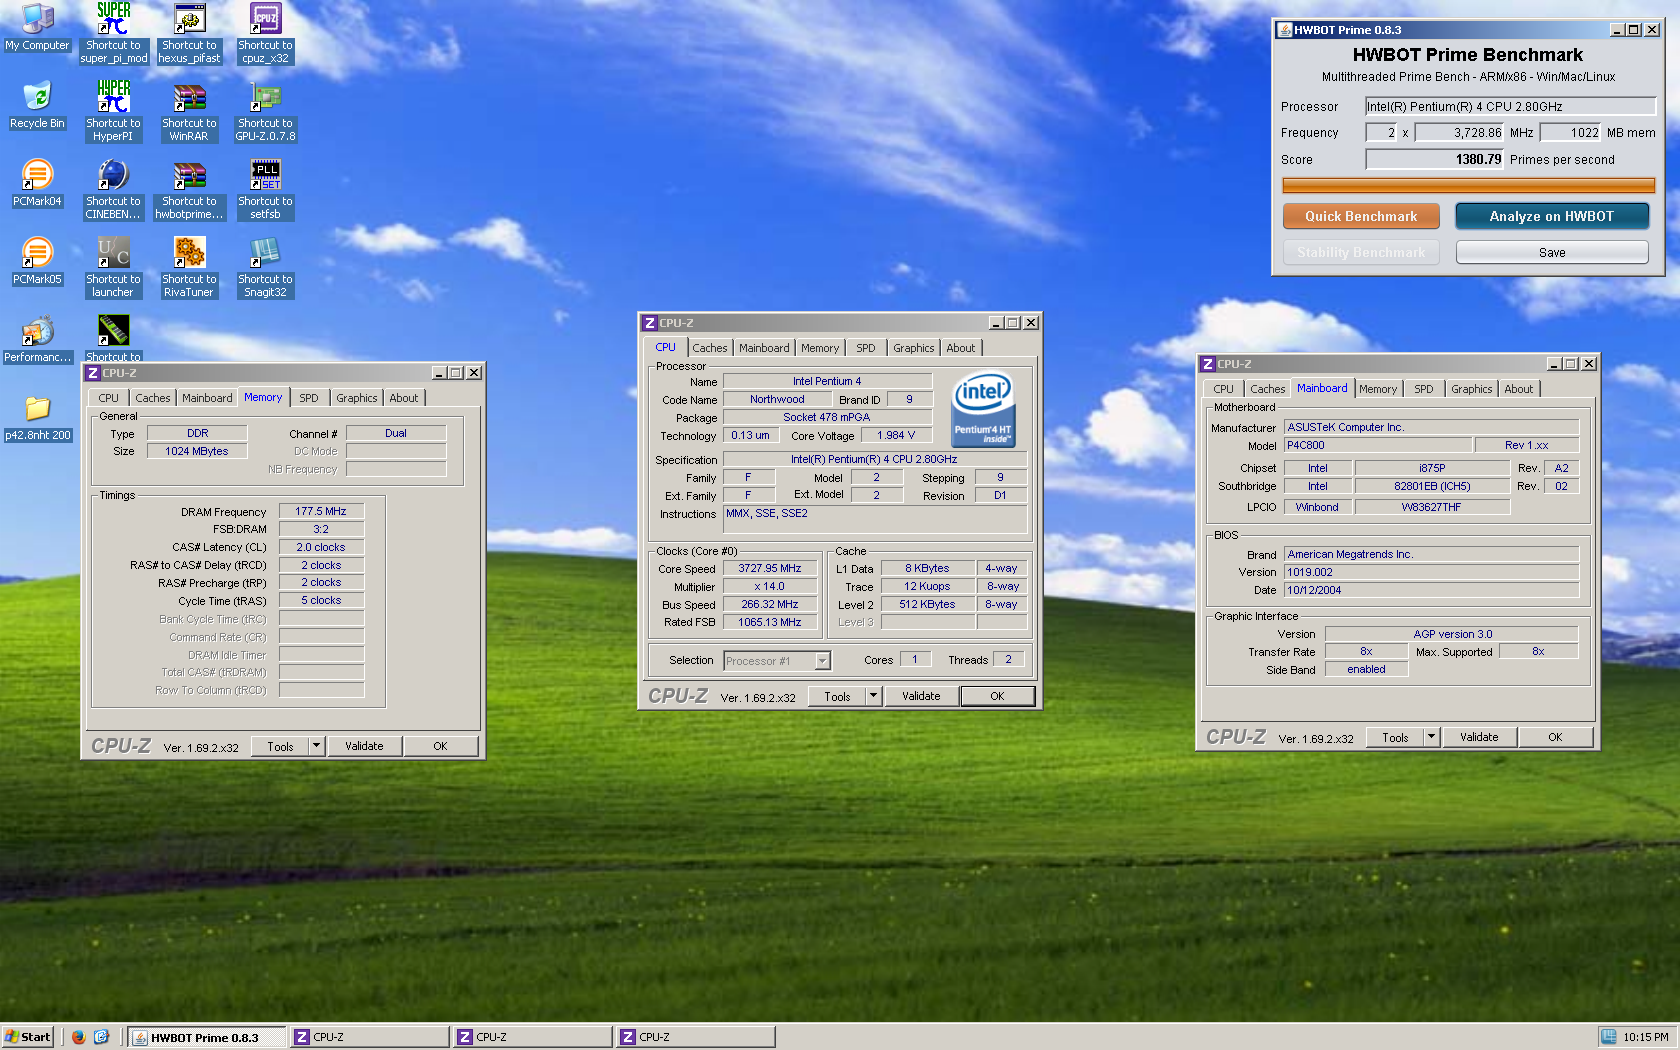
Task: Click the AGP version 3.0 field
Action: (x=1452, y=634)
